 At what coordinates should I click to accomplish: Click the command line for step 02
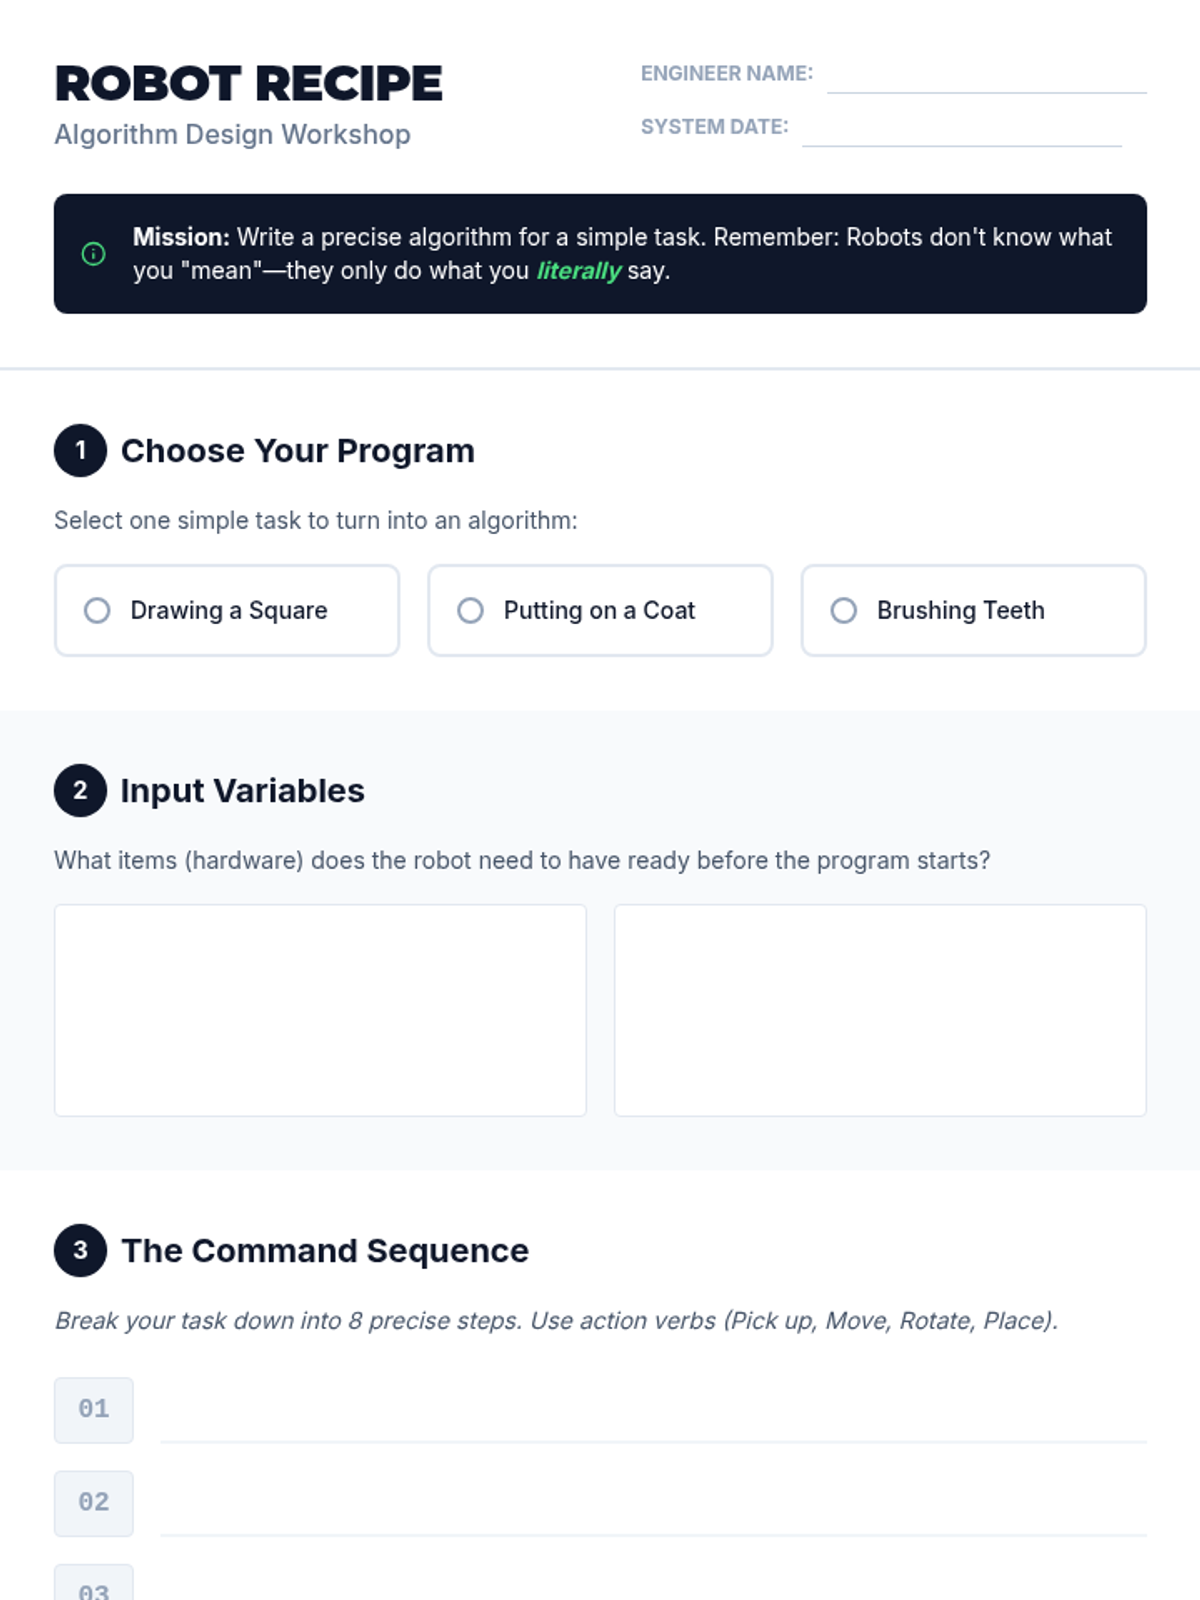[x=653, y=1503]
